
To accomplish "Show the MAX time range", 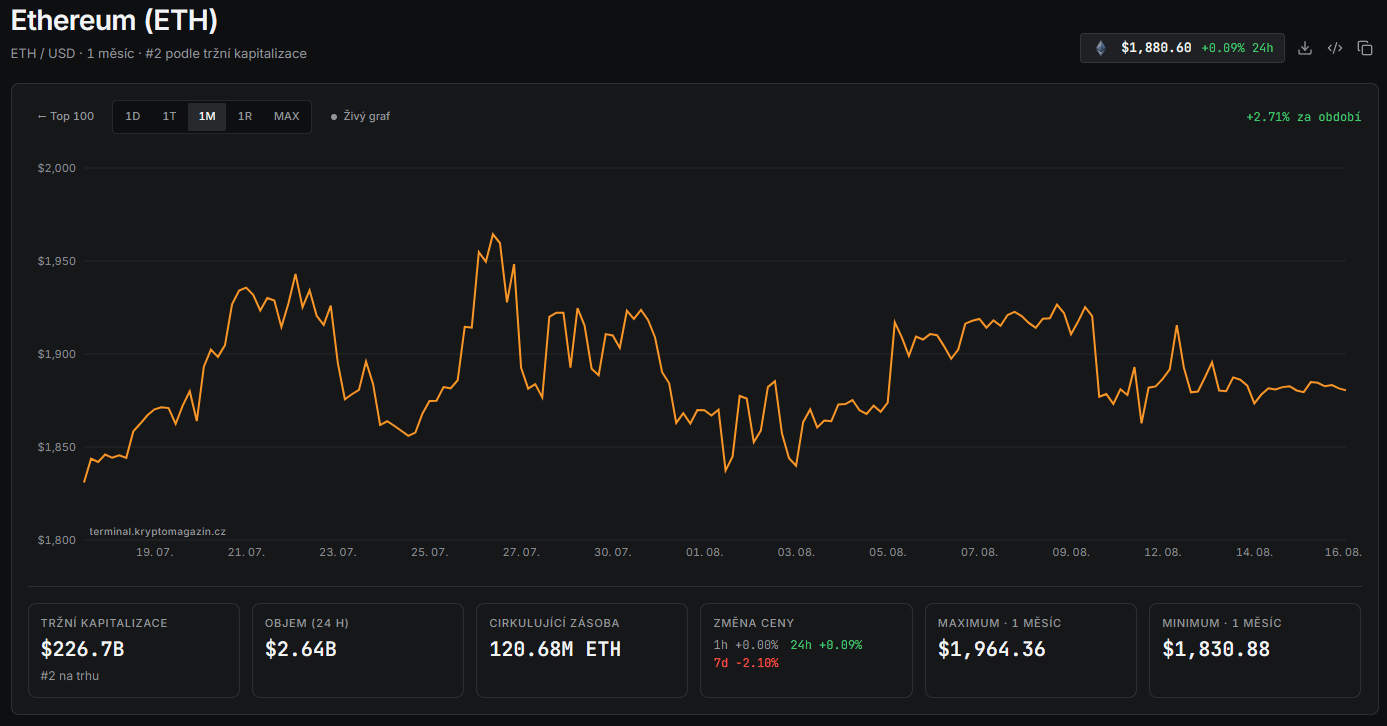I will tap(287, 116).
